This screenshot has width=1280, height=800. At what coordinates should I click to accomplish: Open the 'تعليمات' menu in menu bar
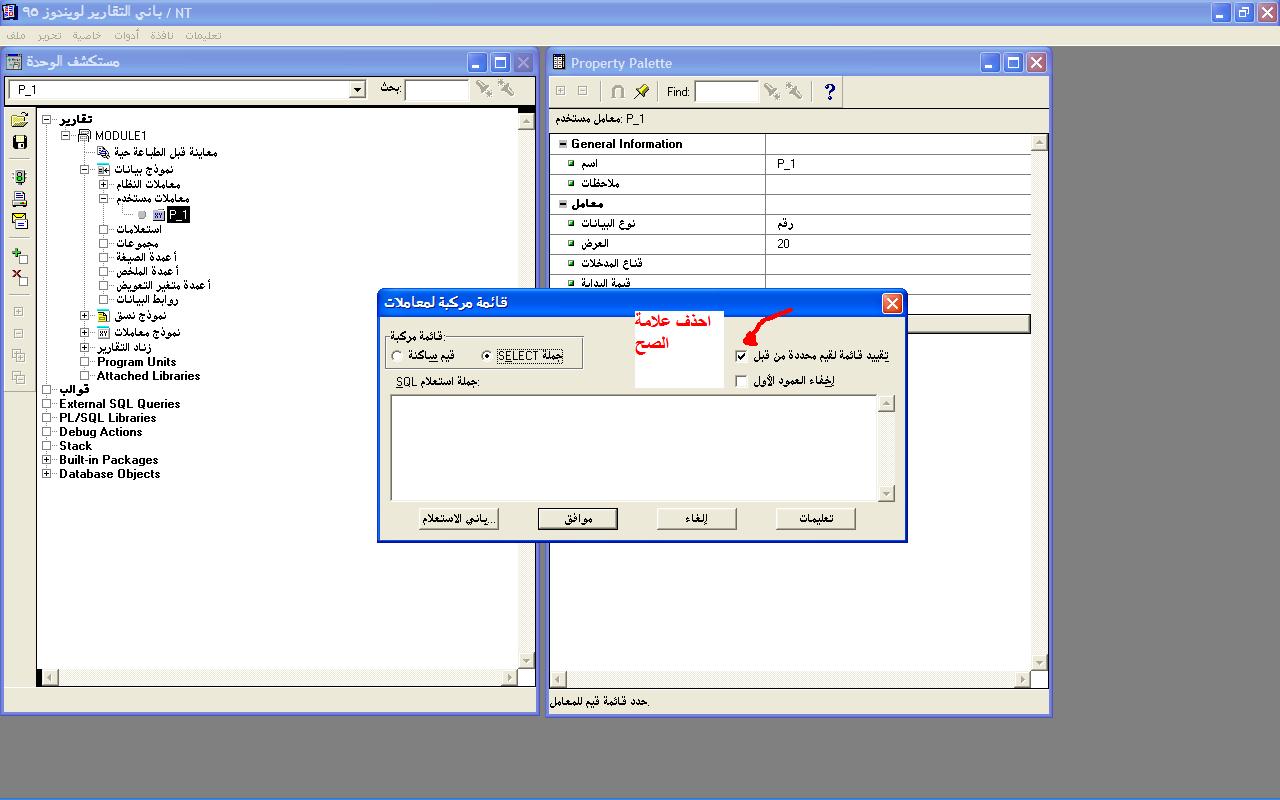point(204,35)
